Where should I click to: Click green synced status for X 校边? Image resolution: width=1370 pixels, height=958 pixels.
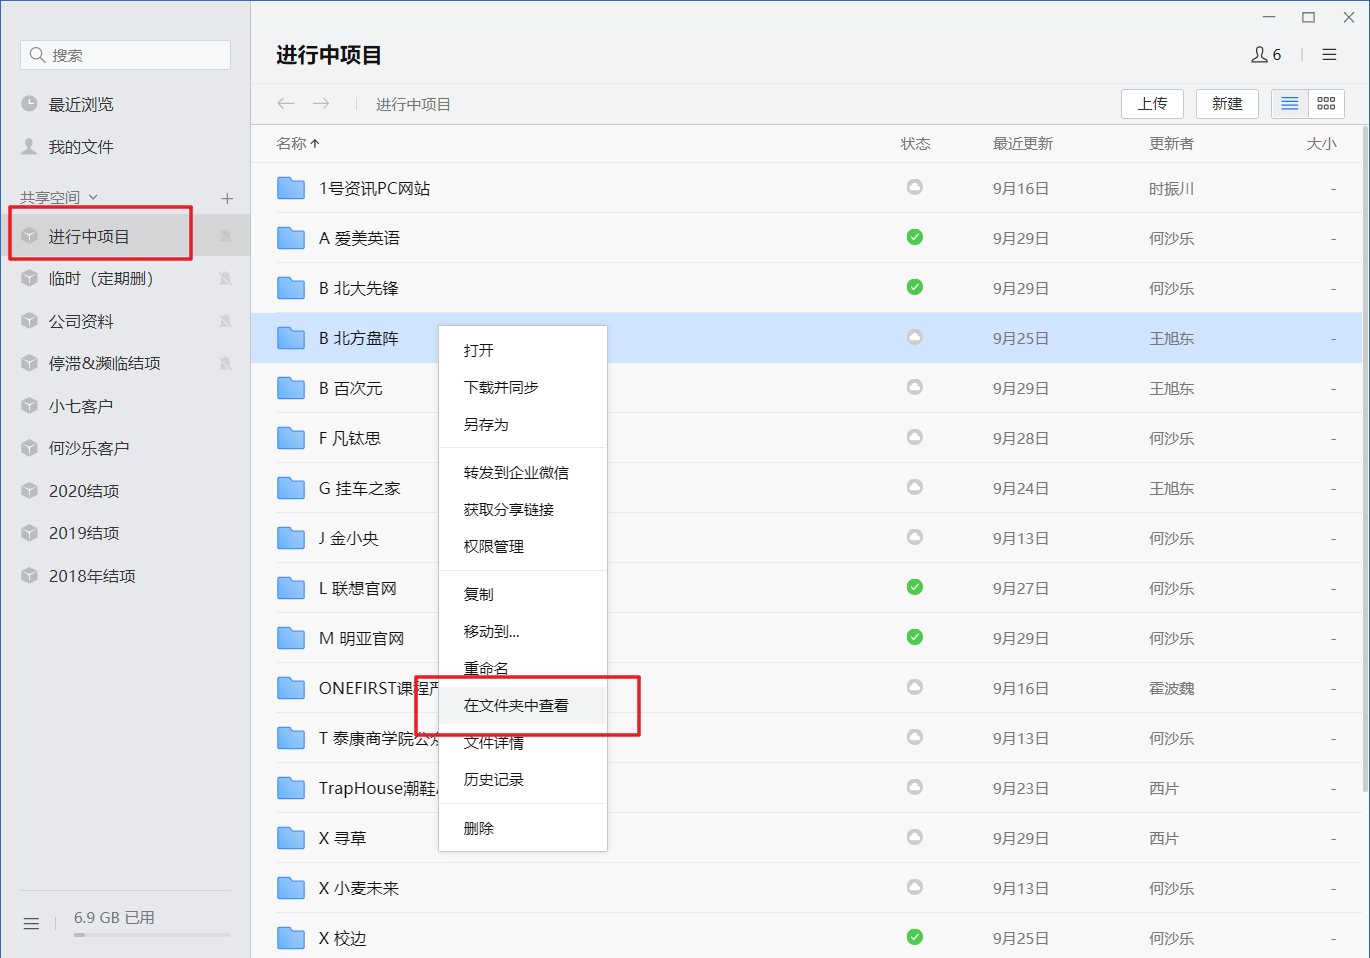pyautogui.click(x=915, y=937)
